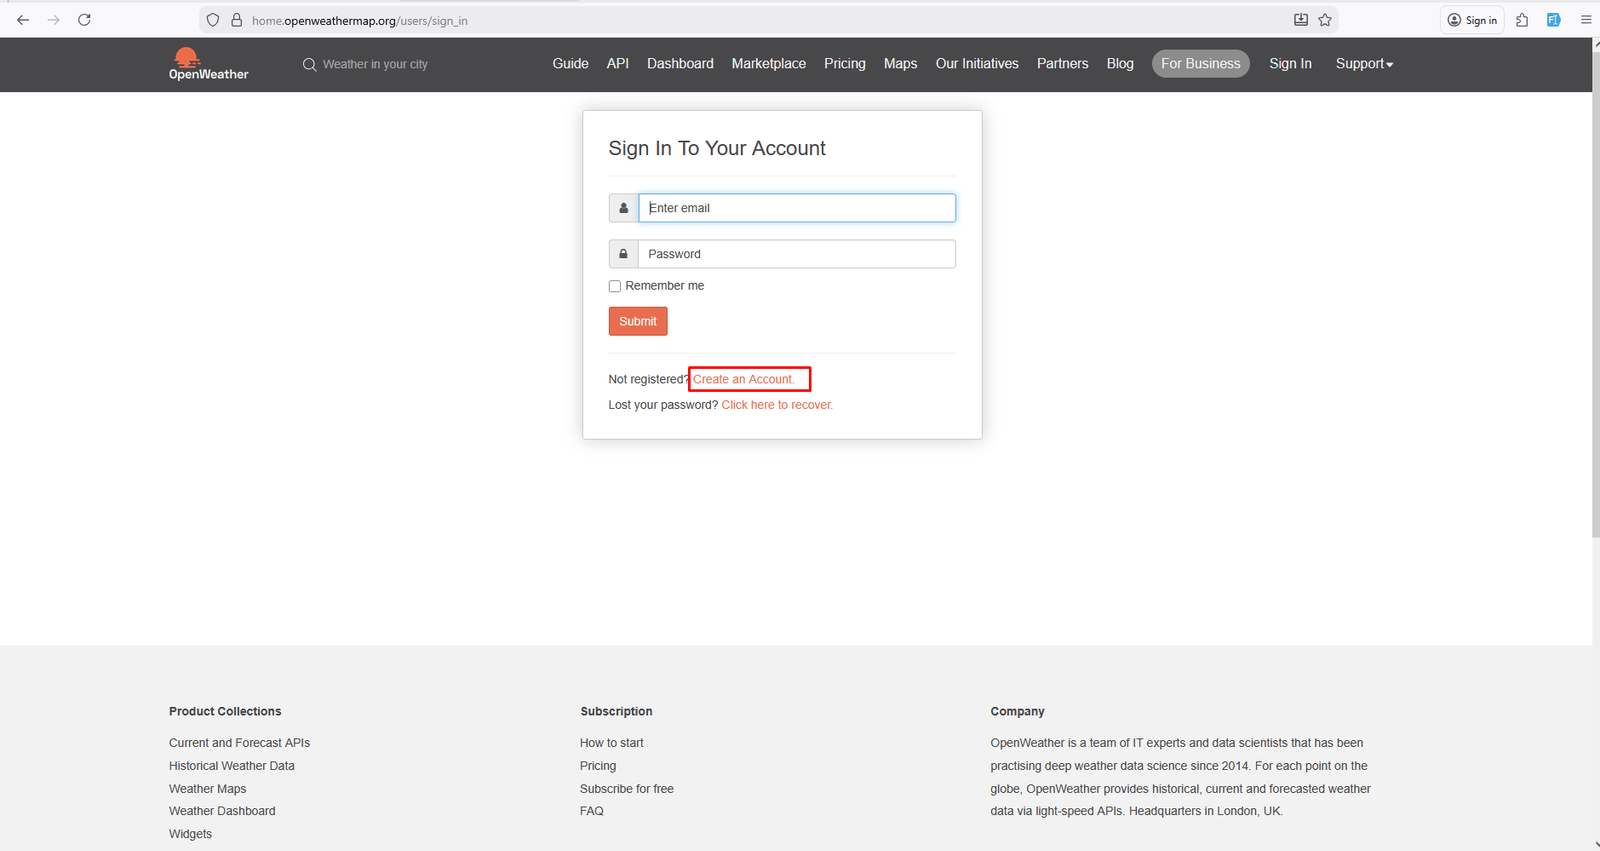Open the Guide menu item
The image size is (1600, 851).
(x=570, y=64)
